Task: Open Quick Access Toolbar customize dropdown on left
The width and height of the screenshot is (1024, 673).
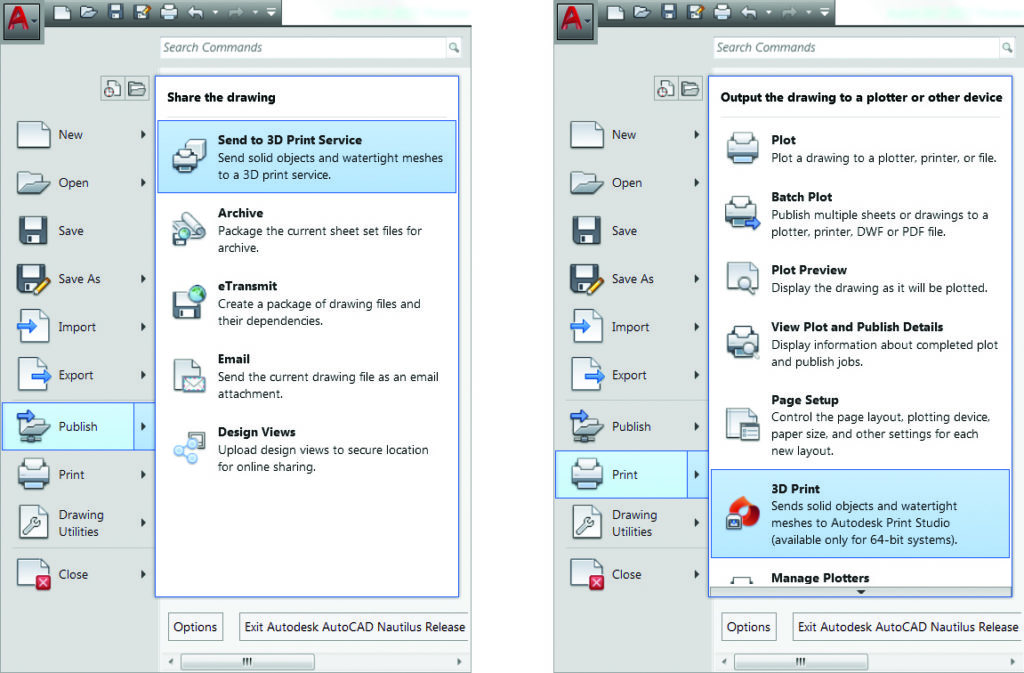Action: click(x=271, y=12)
